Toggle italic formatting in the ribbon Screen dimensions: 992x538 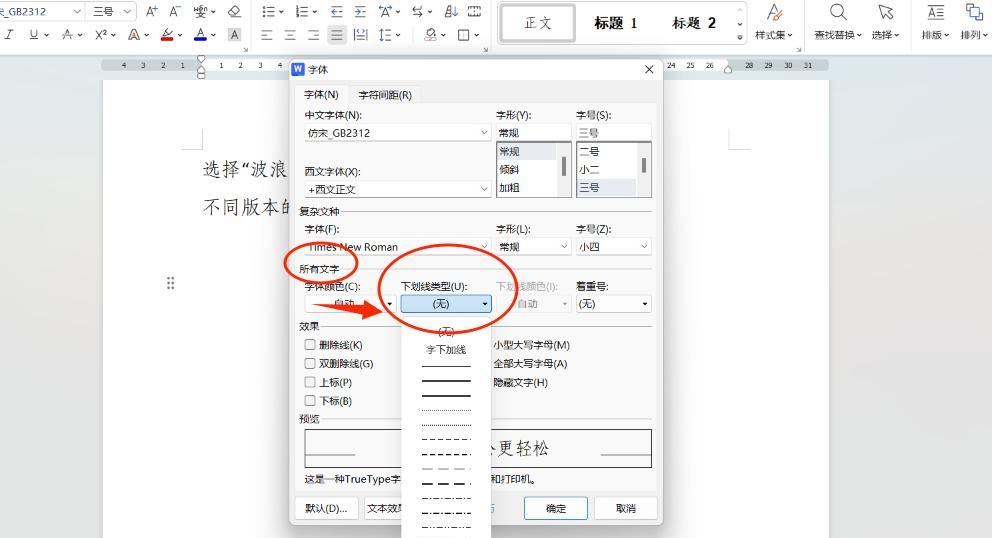pos(9,35)
